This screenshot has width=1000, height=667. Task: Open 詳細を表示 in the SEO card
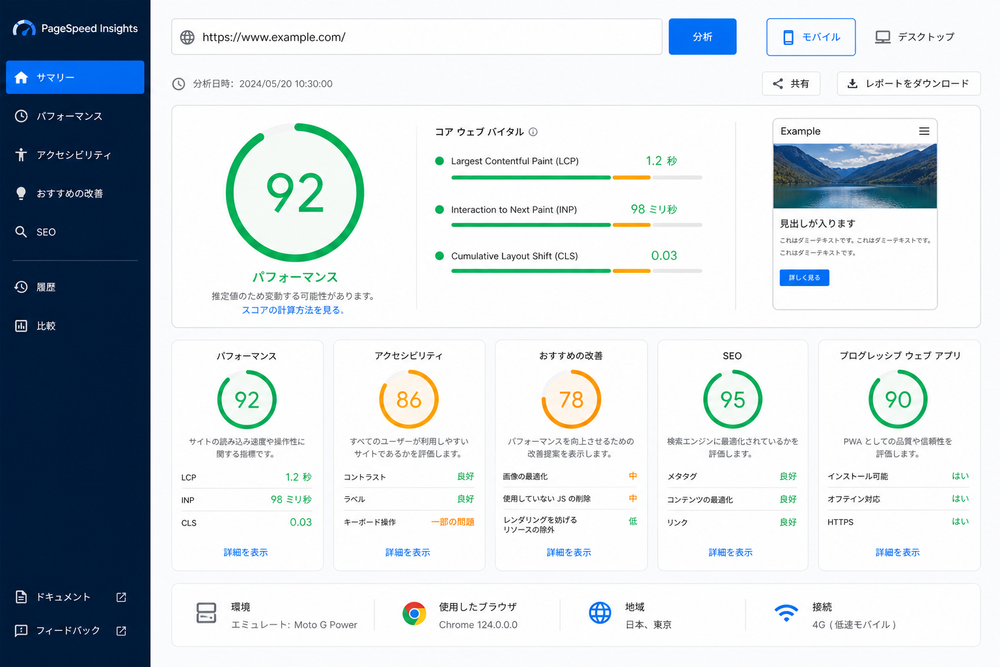(x=730, y=552)
